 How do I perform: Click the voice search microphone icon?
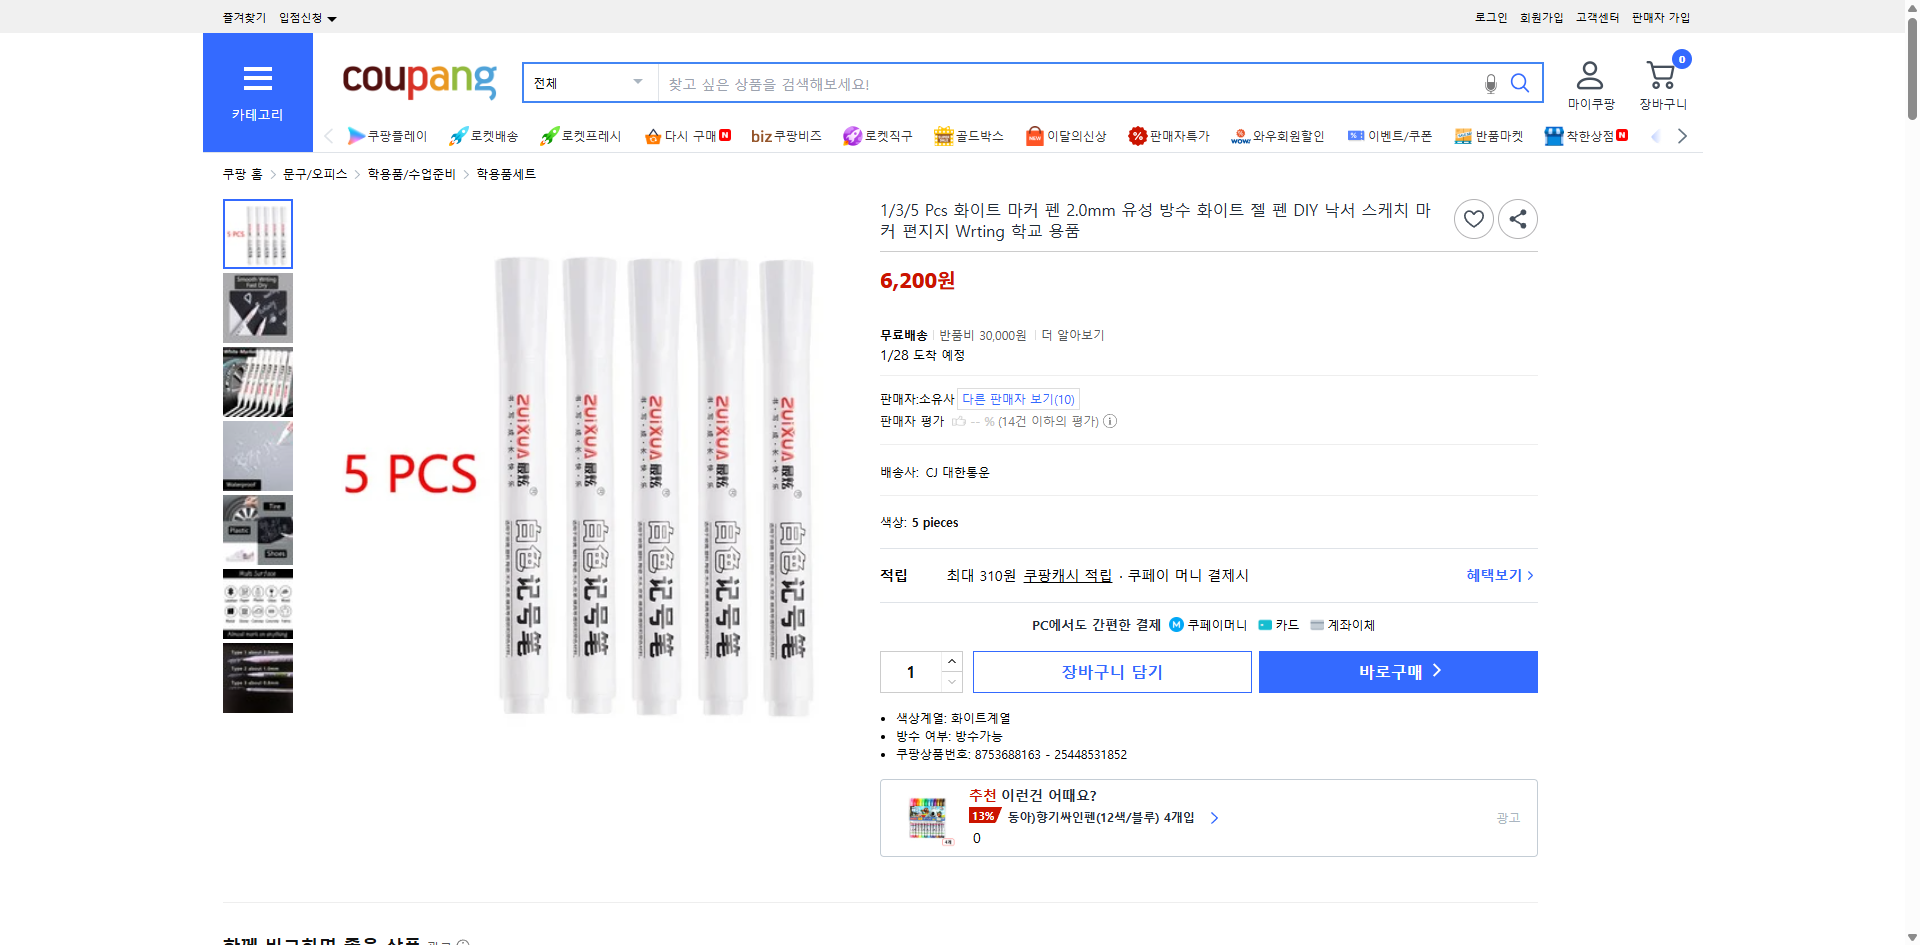click(x=1490, y=84)
